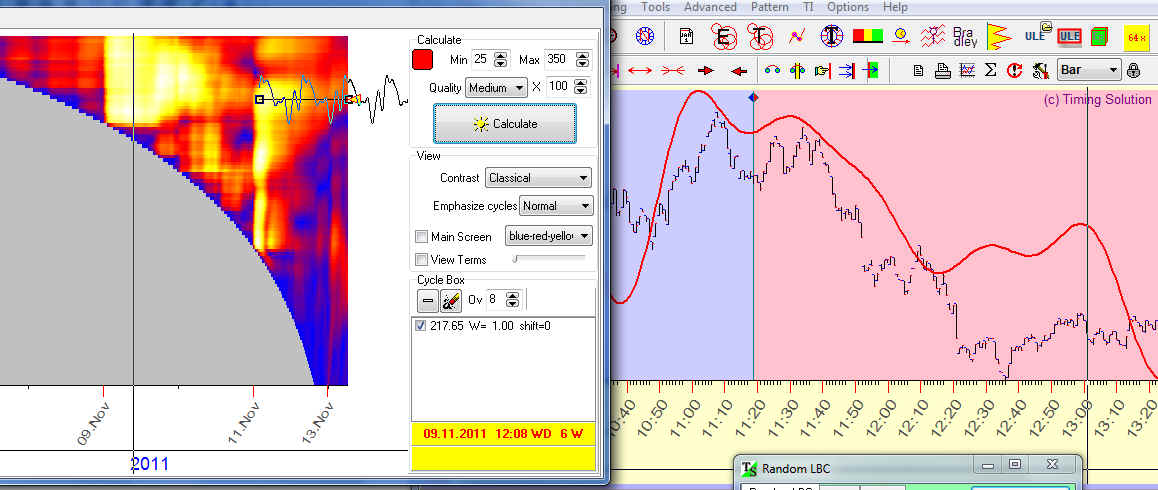Enable the Main Screen checkbox
The width and height of the screenshot is (1158, 490).
point(421,237)
